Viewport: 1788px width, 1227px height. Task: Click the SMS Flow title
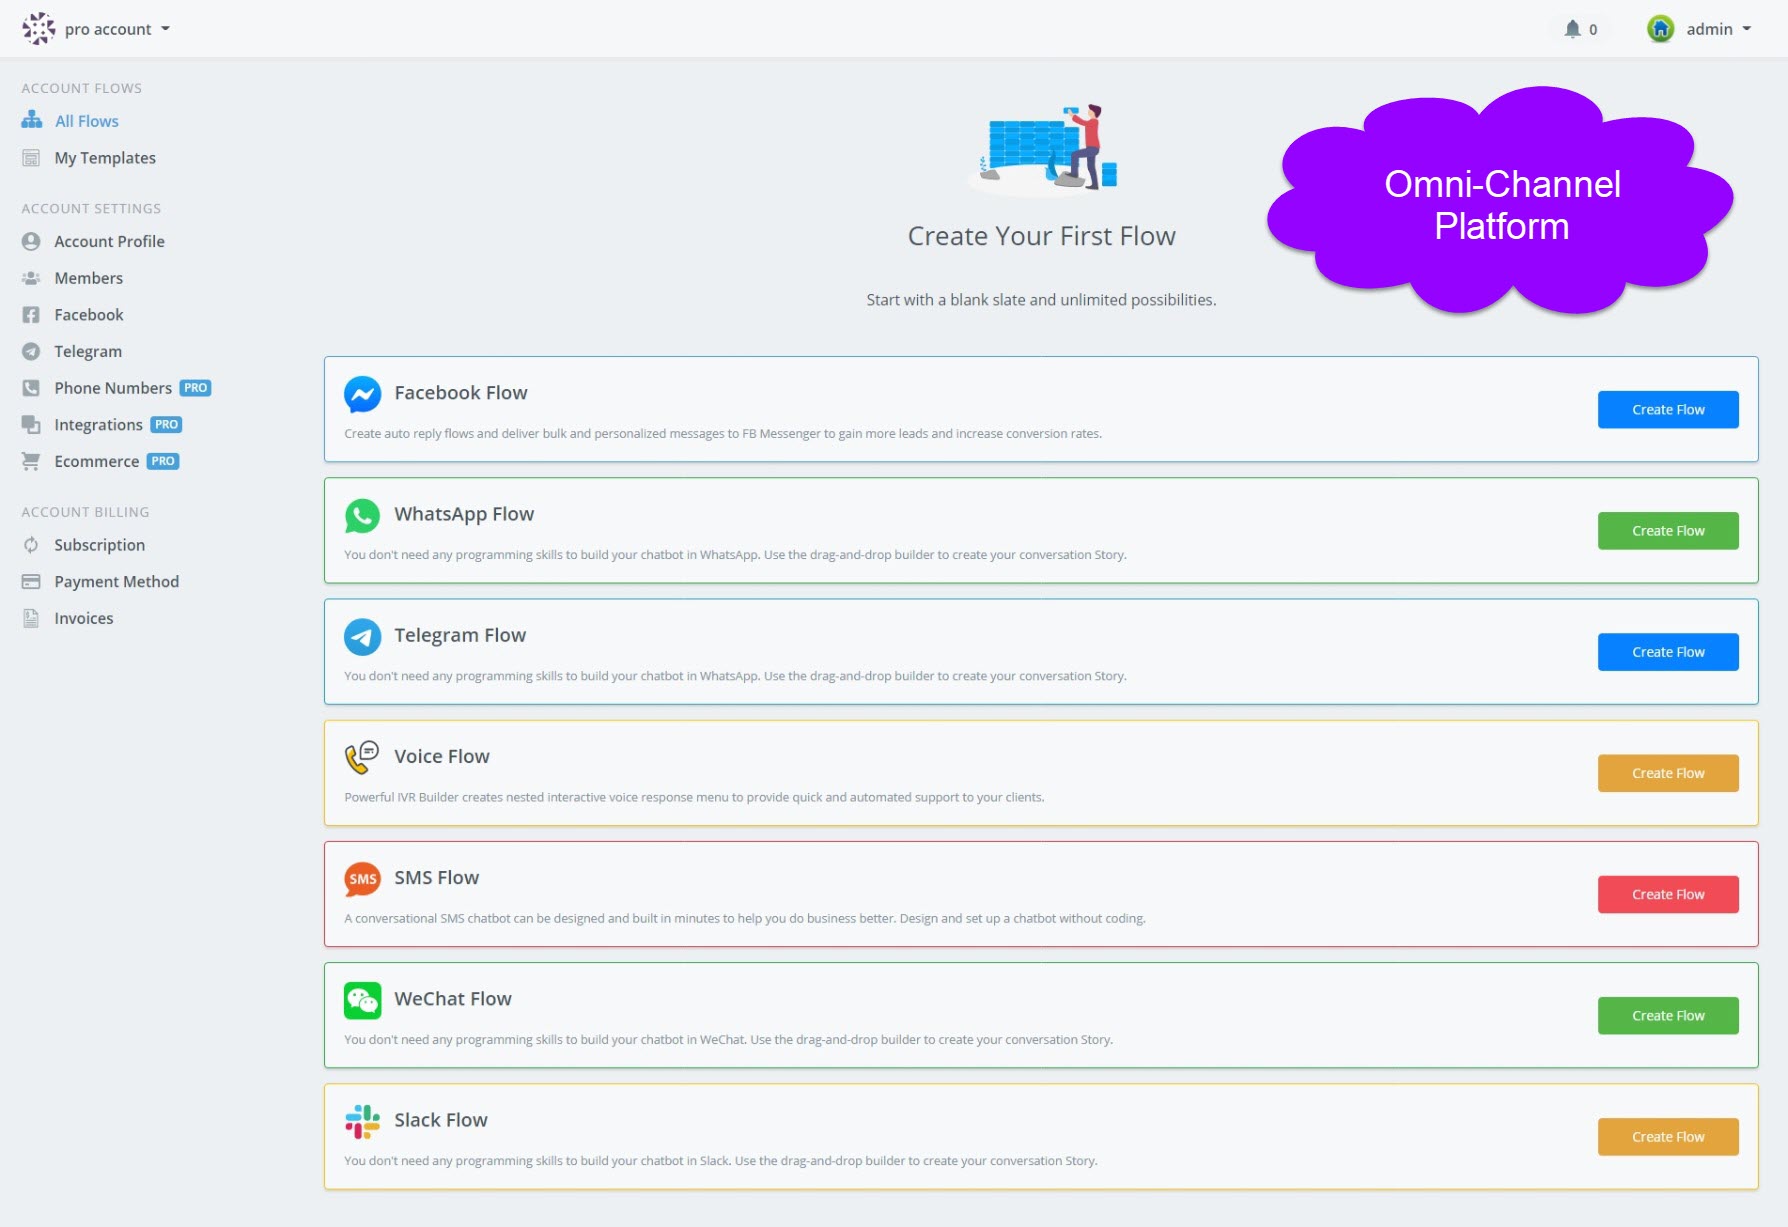[x=436, y=877]
